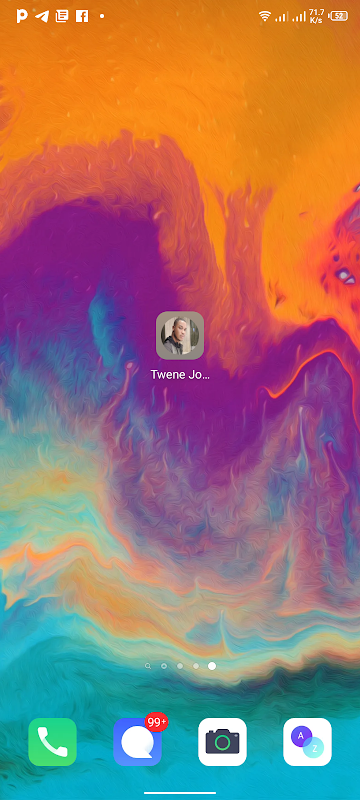Tap the search magnifier page indicator
Image resolution: width=360 pixels, height=800 pixels.
(x=148, y=666)
